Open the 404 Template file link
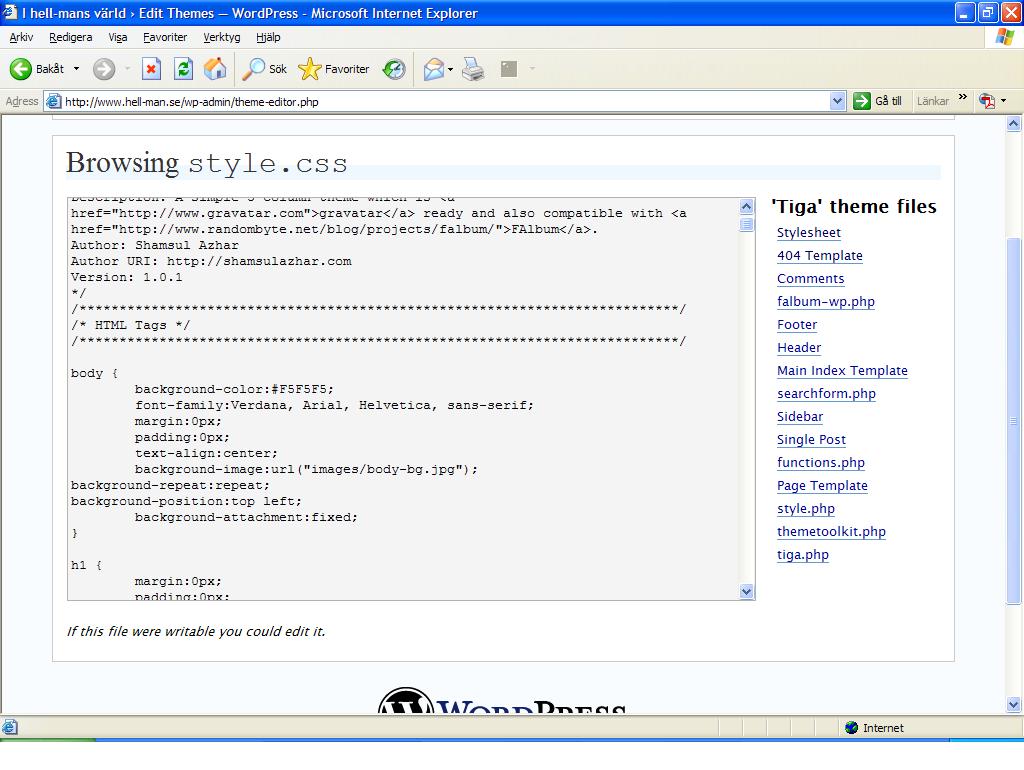 point(820,255)
